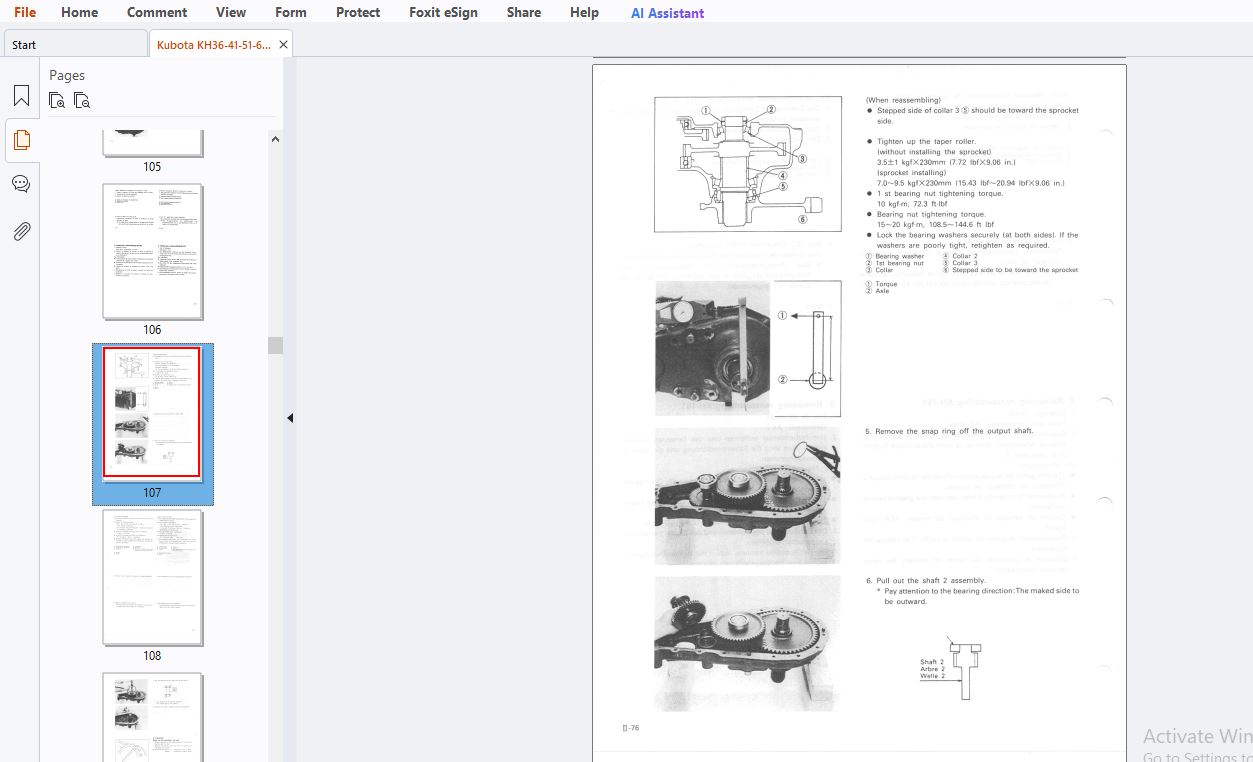1253x762 pixels.
Task: Open the AI Assistant tab
Action: point(667,13)
